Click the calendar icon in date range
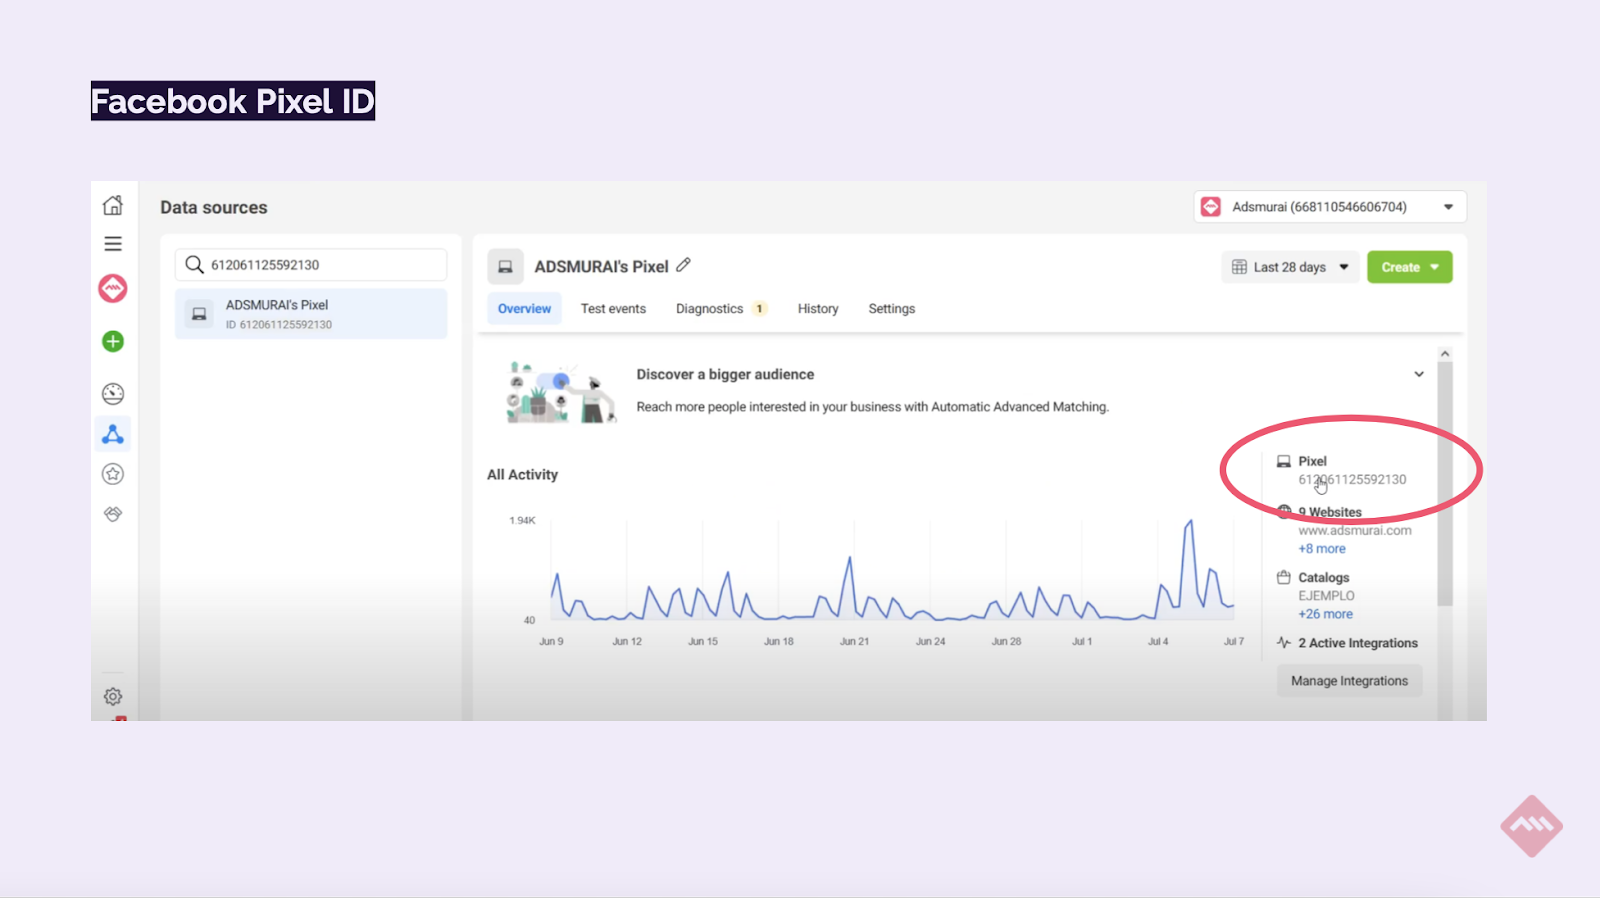 click(1239, 267)
